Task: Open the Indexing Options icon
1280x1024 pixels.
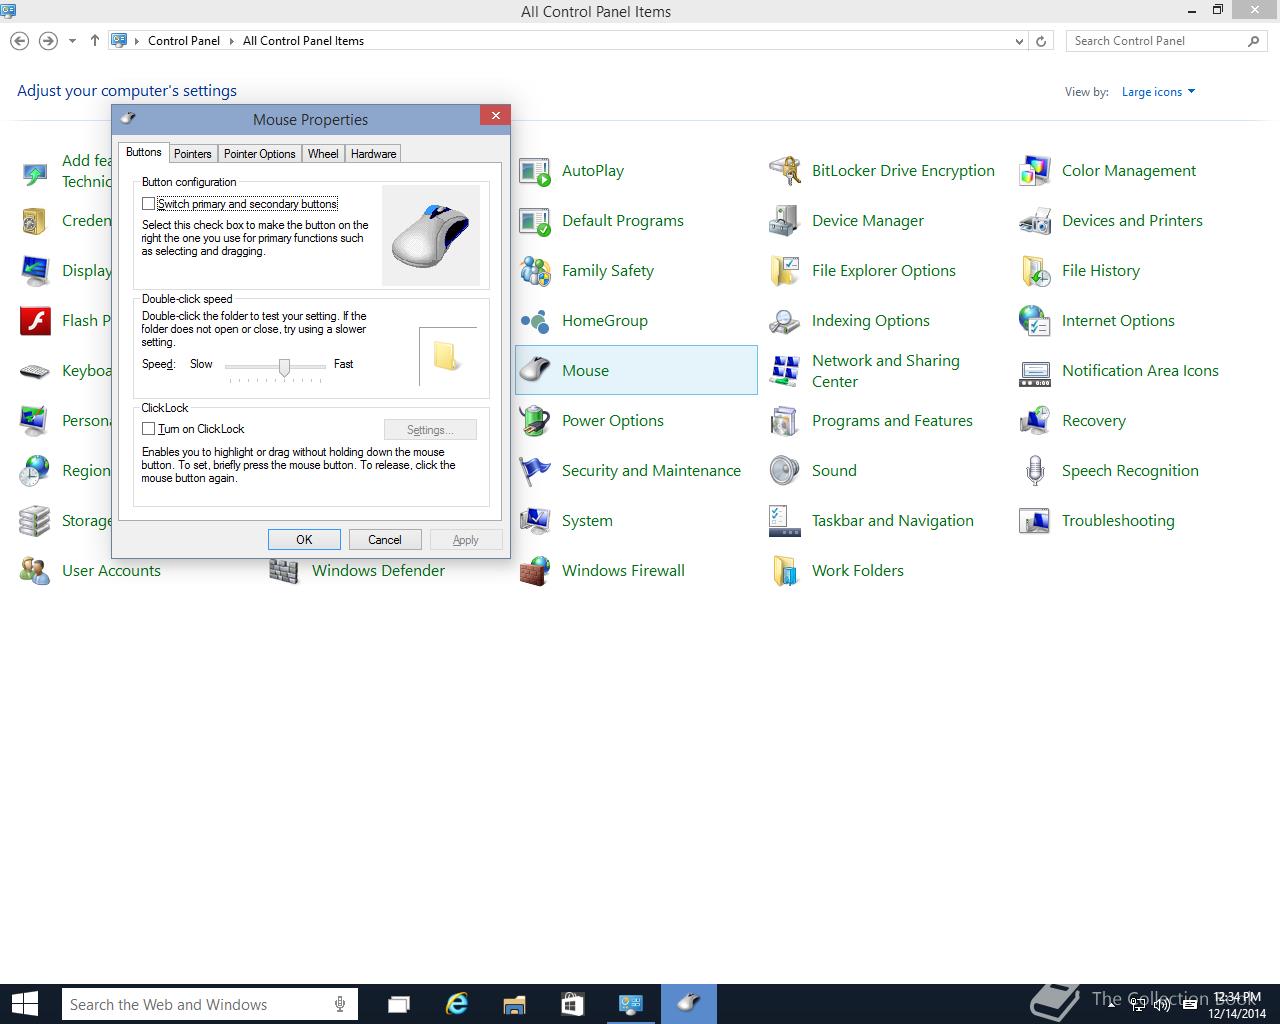Action: 785,321
